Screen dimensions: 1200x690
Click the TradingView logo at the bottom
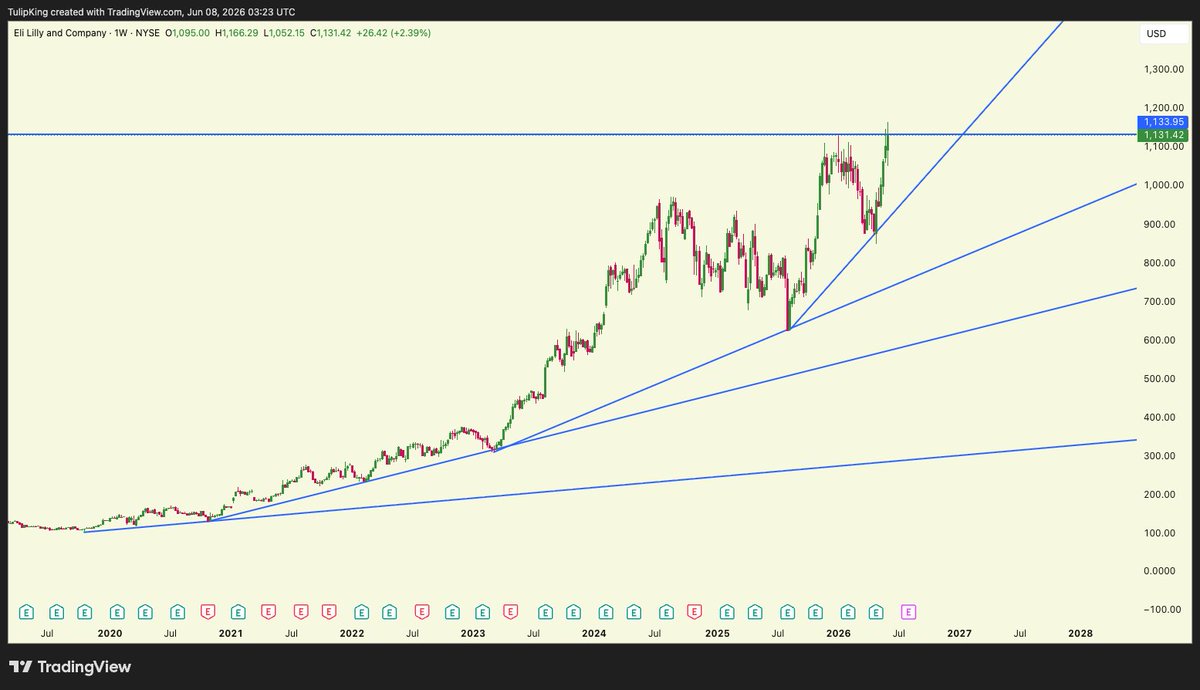click(70, 667)
